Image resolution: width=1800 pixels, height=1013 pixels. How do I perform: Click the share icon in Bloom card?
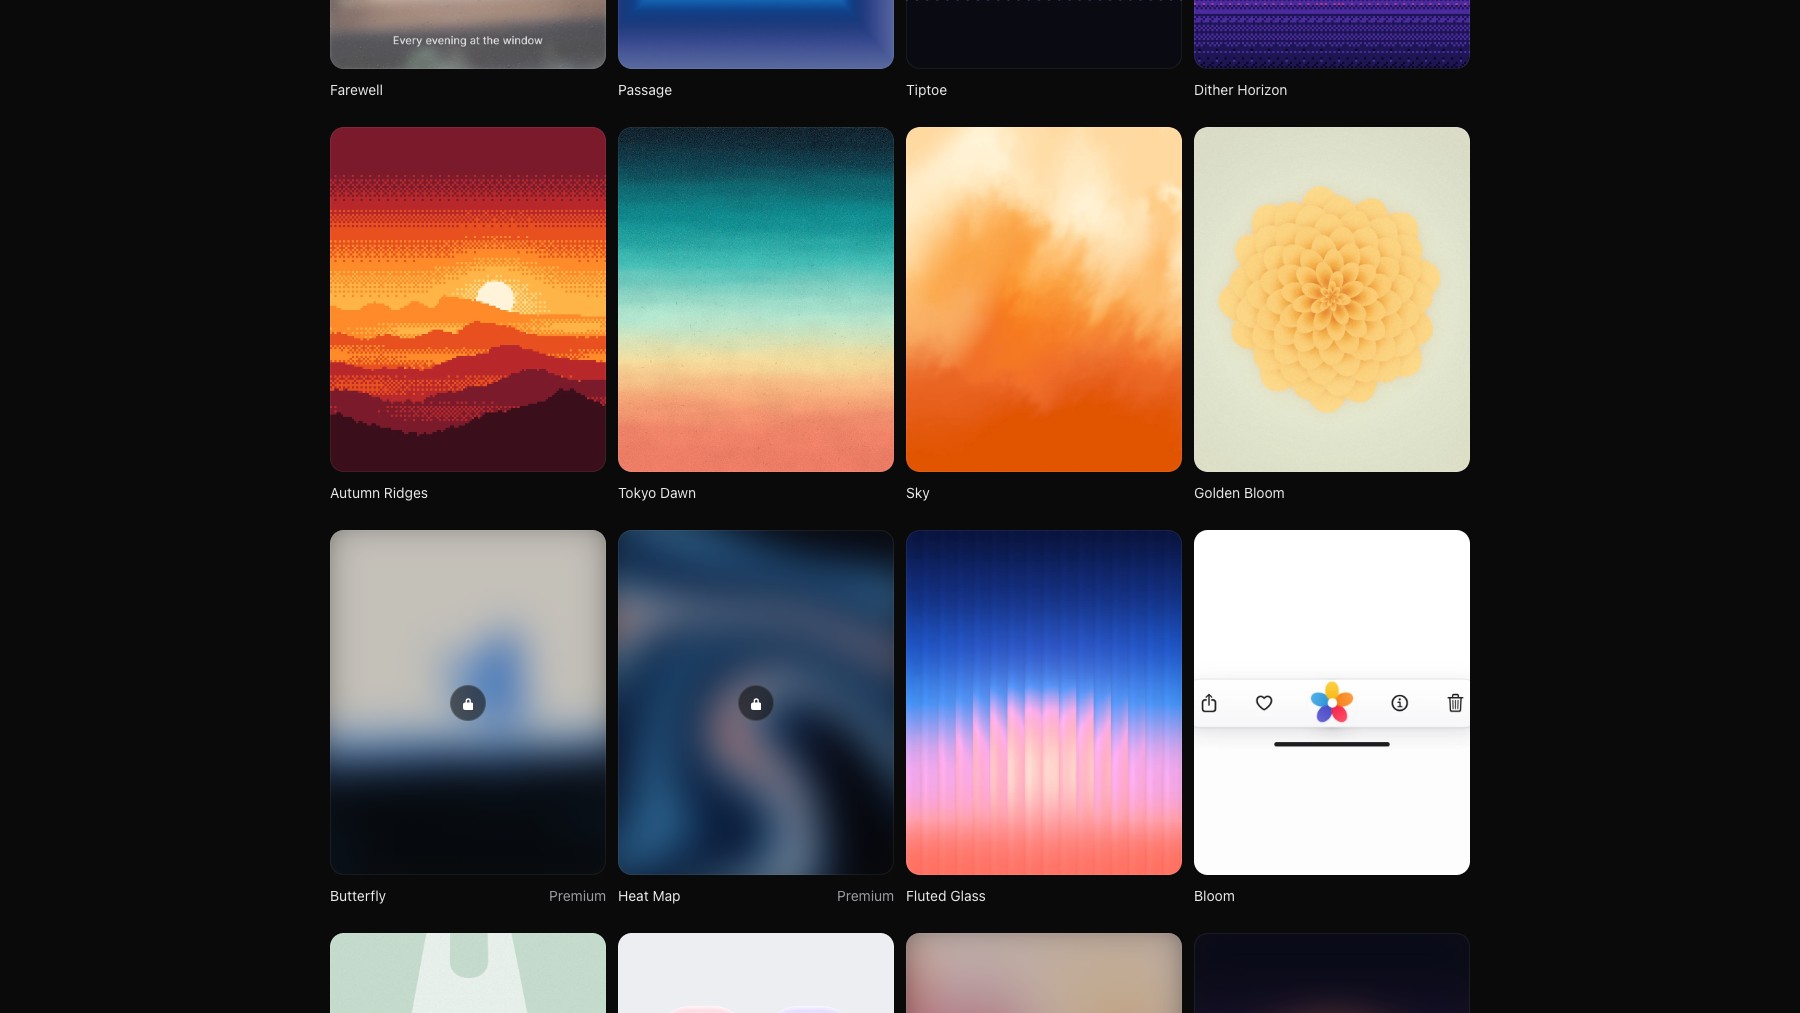[1209, 703]
